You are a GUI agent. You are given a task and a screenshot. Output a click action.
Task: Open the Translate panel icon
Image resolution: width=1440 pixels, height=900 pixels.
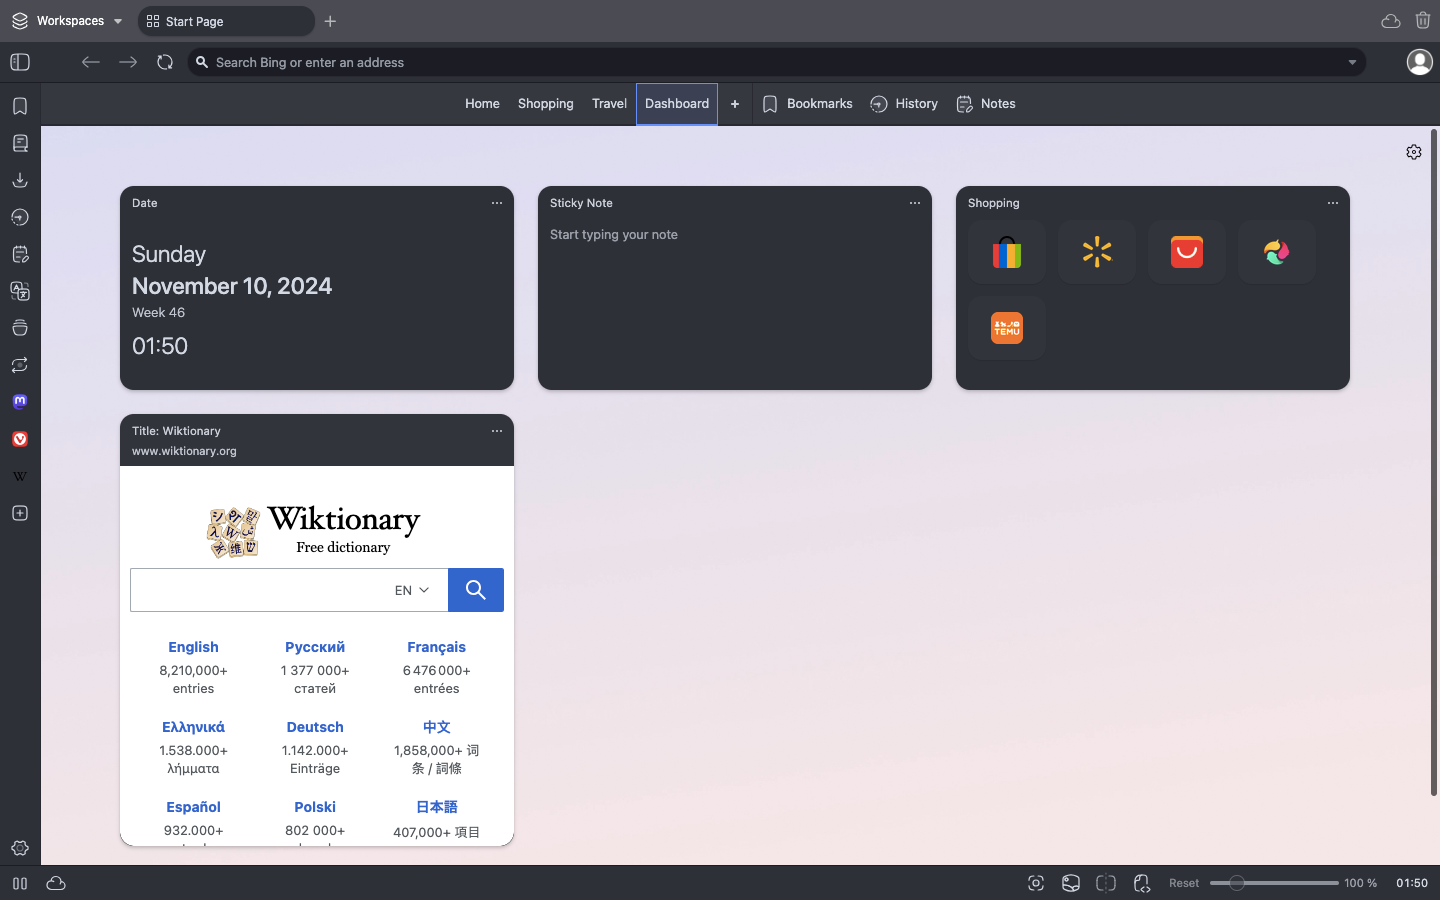(20, 291)
